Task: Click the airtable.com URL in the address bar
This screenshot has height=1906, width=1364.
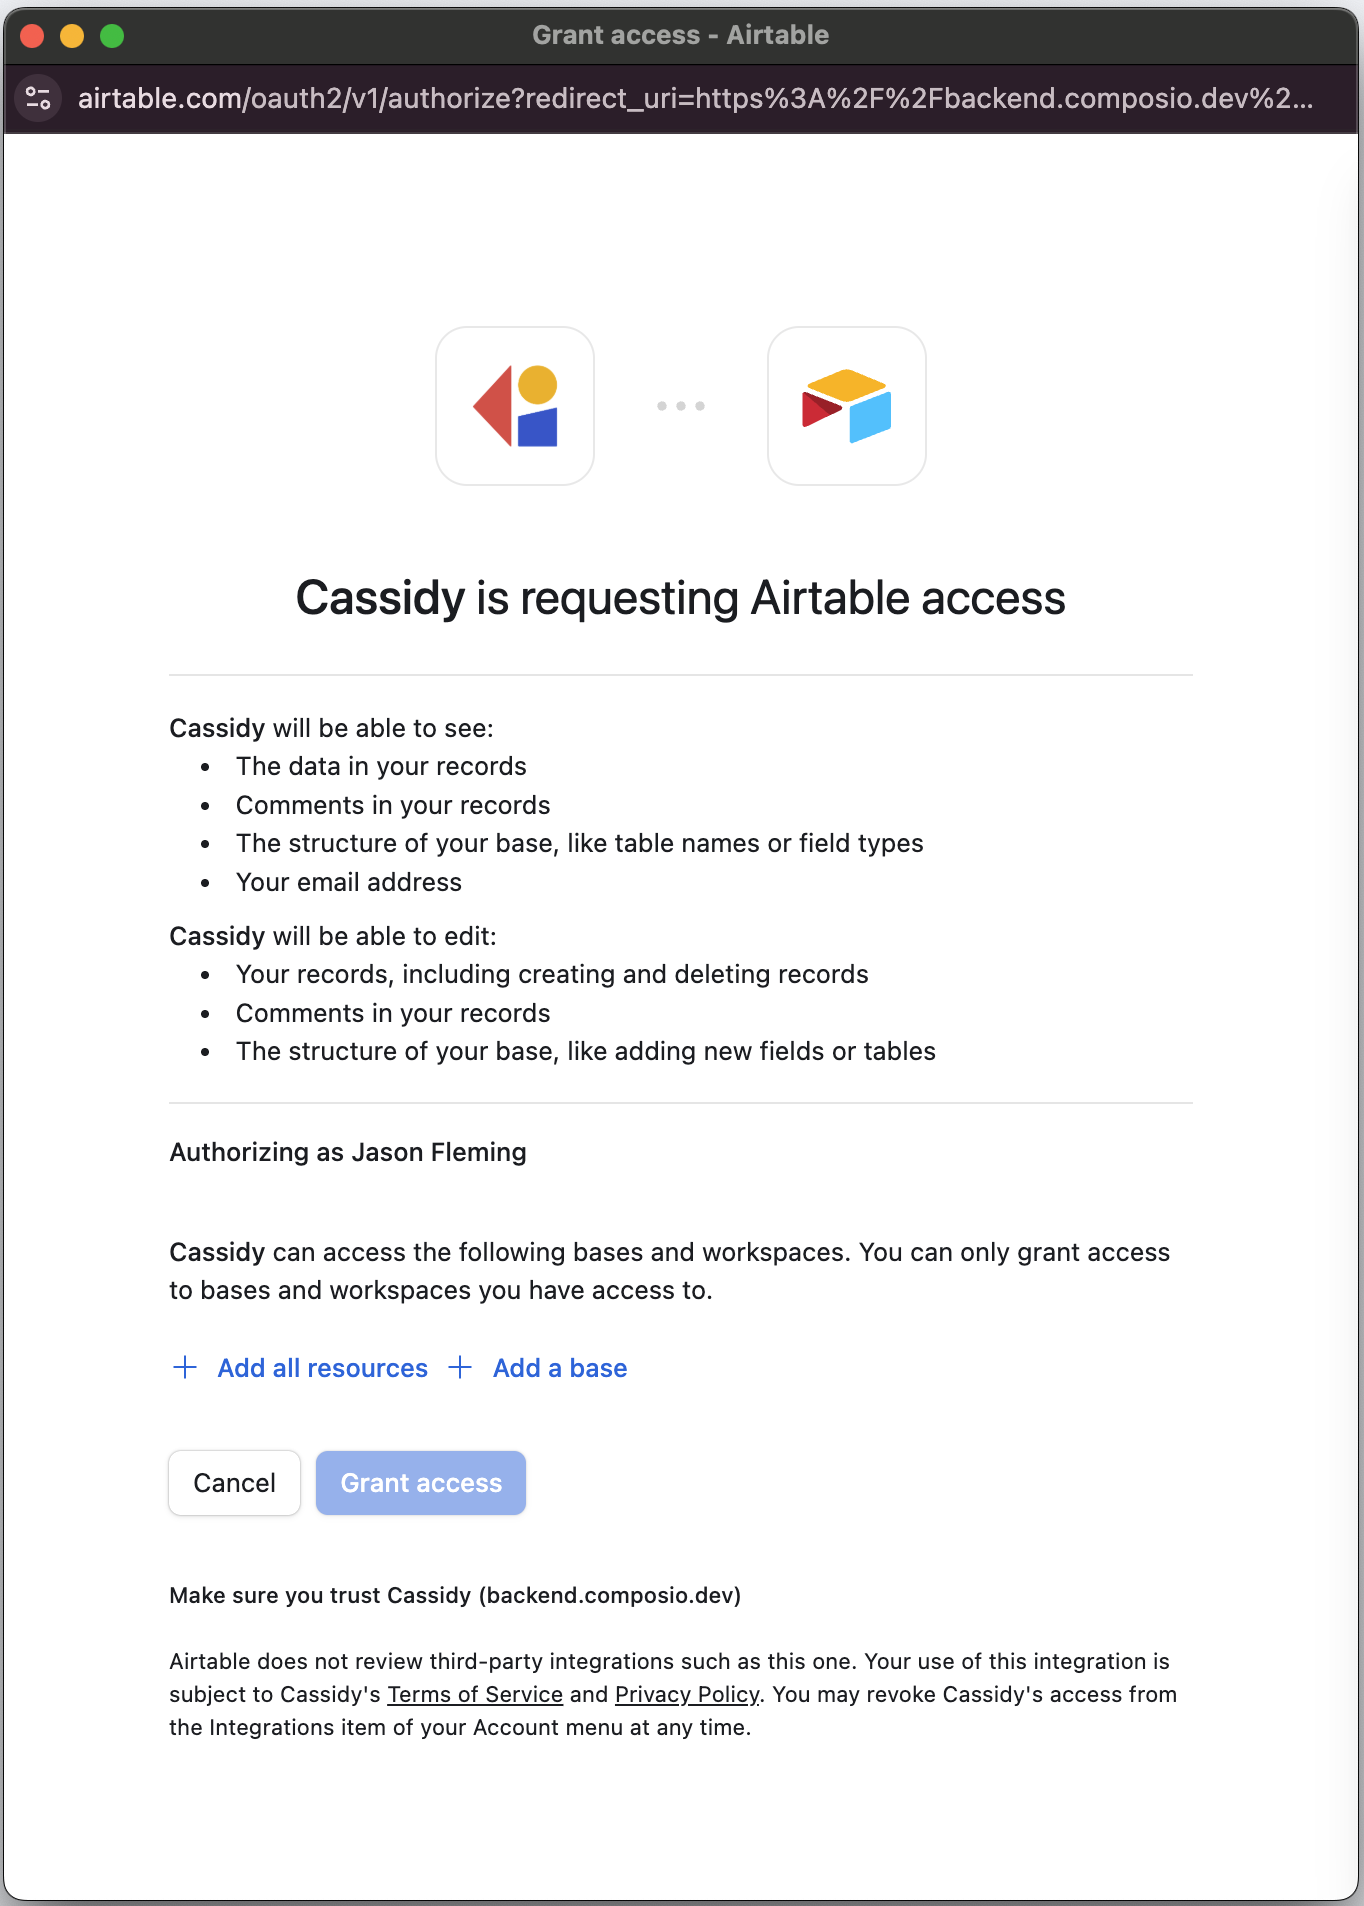Action: pos(698,98)
